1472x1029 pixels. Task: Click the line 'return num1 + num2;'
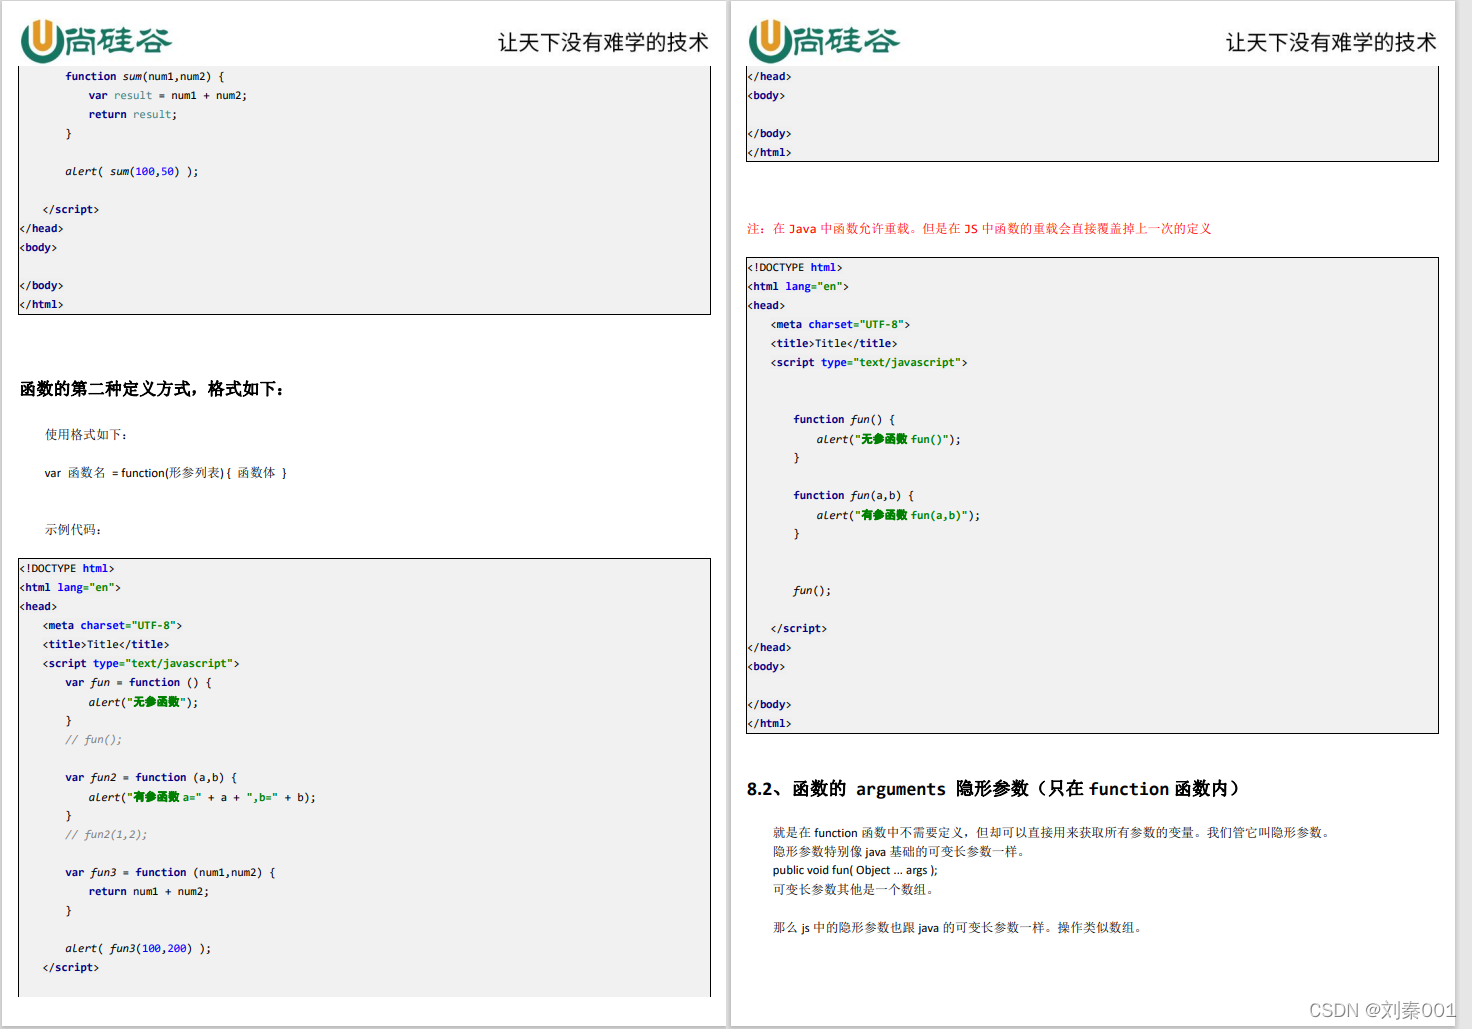pyautogui.click(x=149, y=891)
